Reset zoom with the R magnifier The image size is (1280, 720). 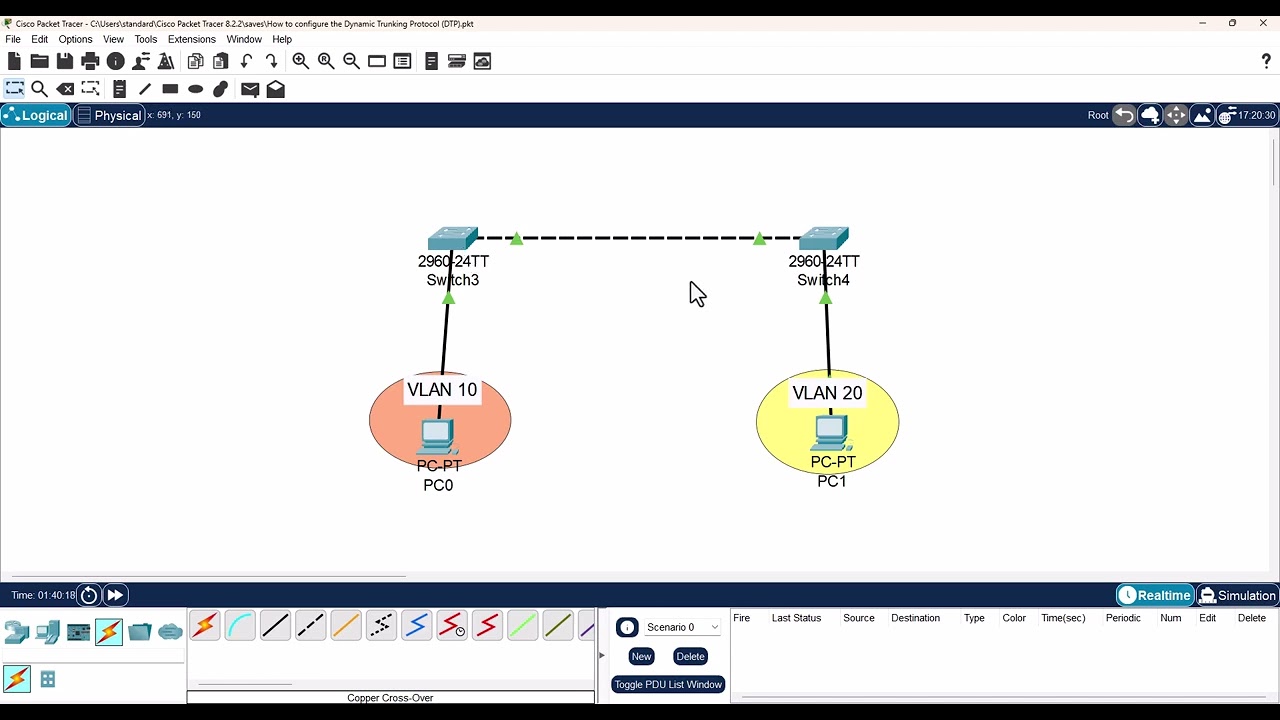point(326,61)
